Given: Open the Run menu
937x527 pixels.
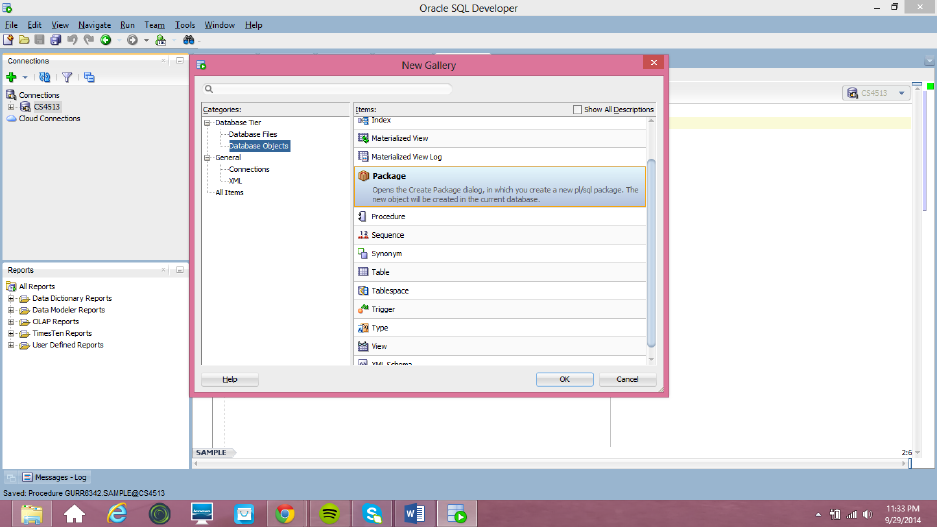Looking at the screenshot, I should (127, 25).
